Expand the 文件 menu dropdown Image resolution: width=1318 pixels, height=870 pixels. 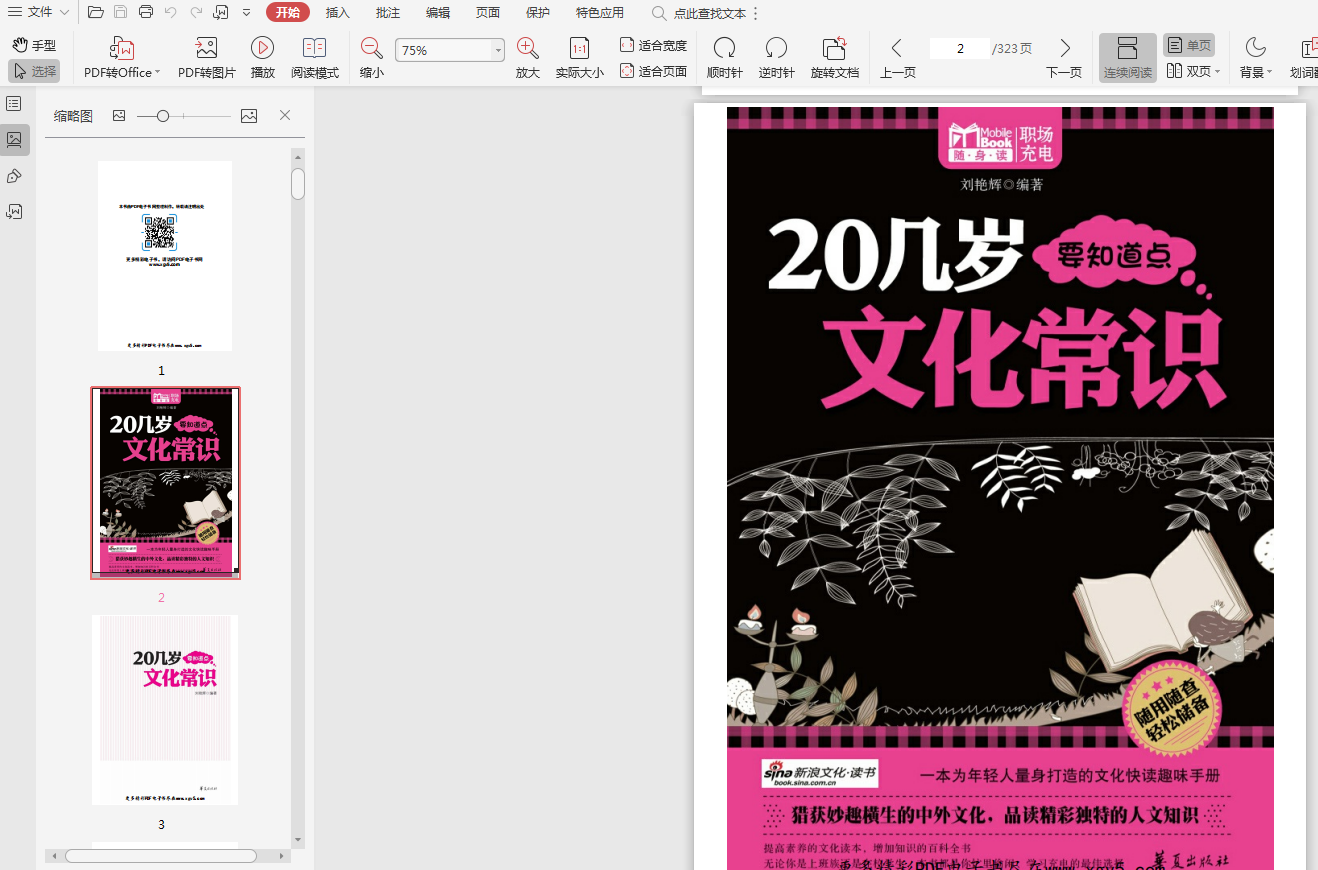[38, 12]
